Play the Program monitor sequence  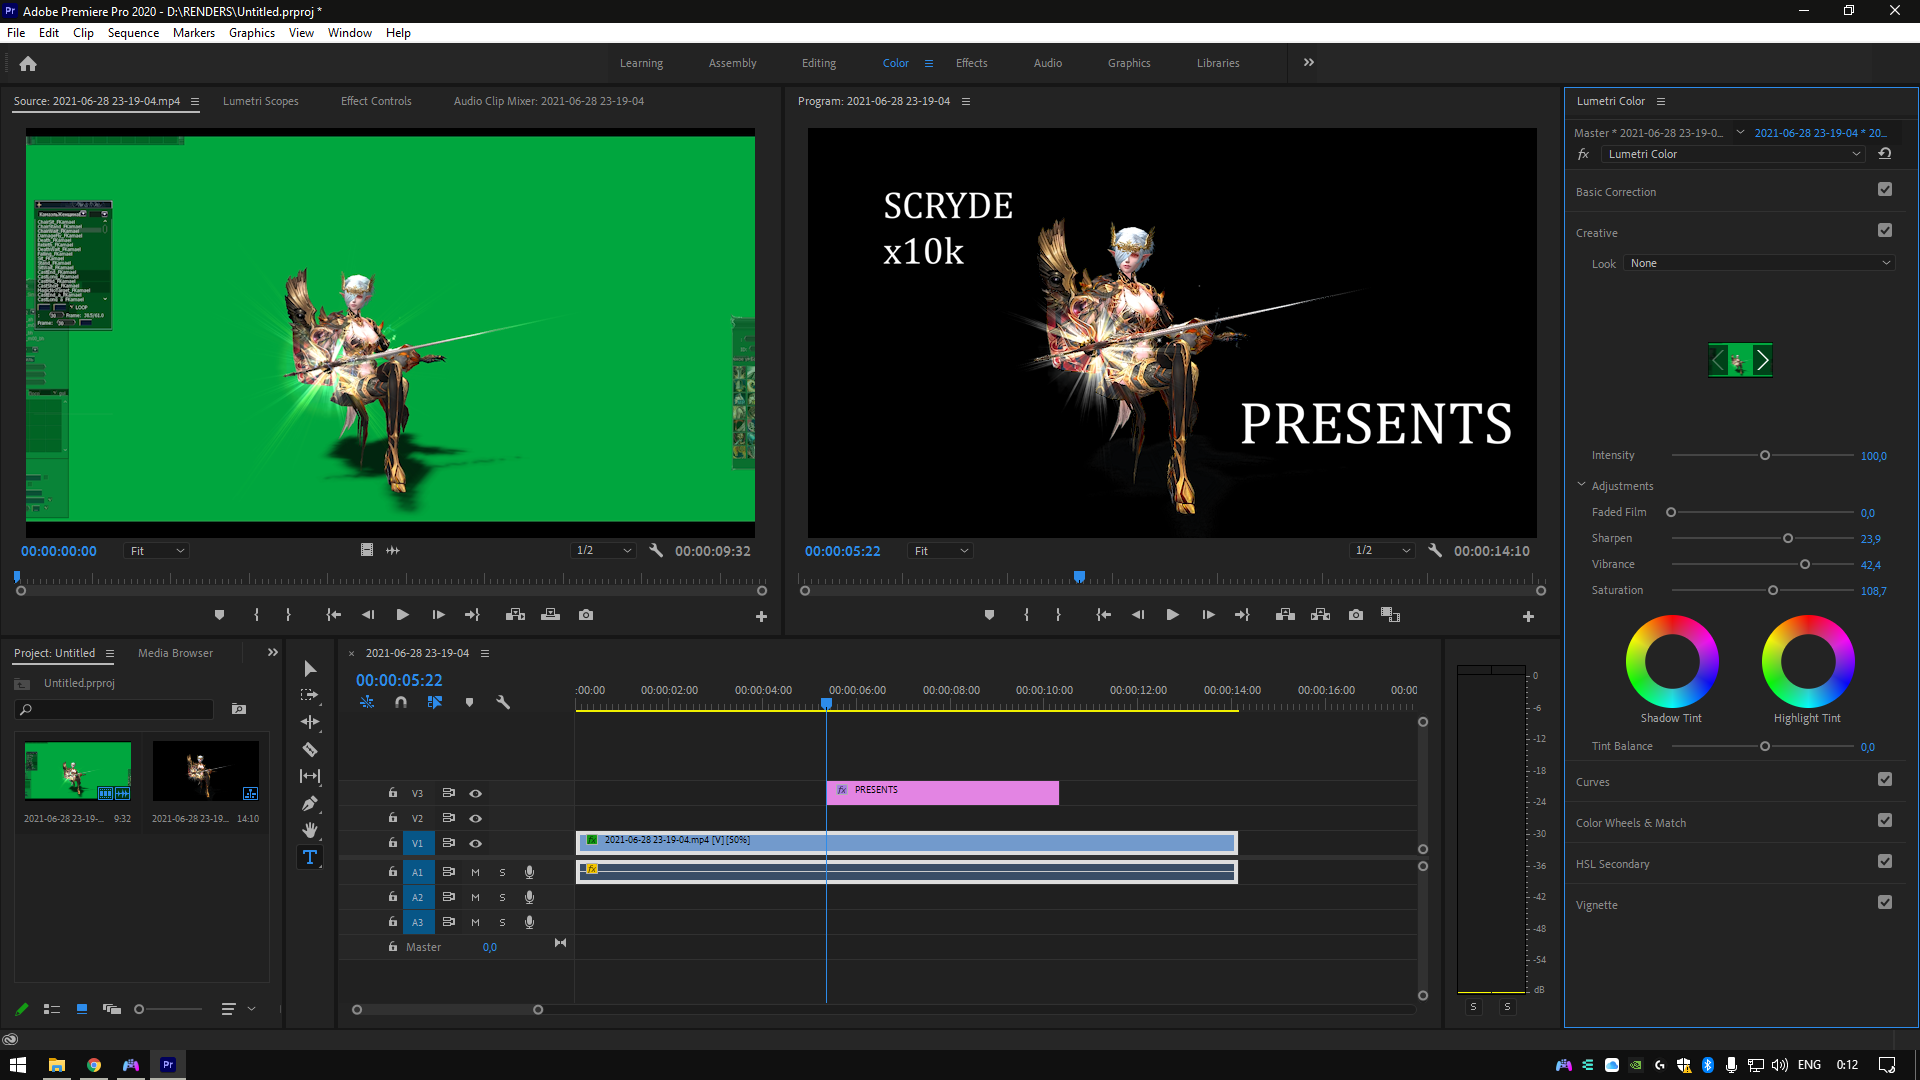(1172, 615)
